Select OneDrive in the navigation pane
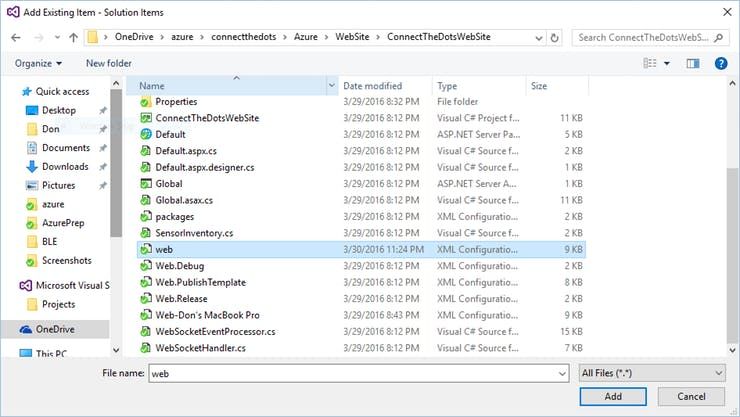The width and height of the screenshot is (740, 417). [x=55, y=329]
